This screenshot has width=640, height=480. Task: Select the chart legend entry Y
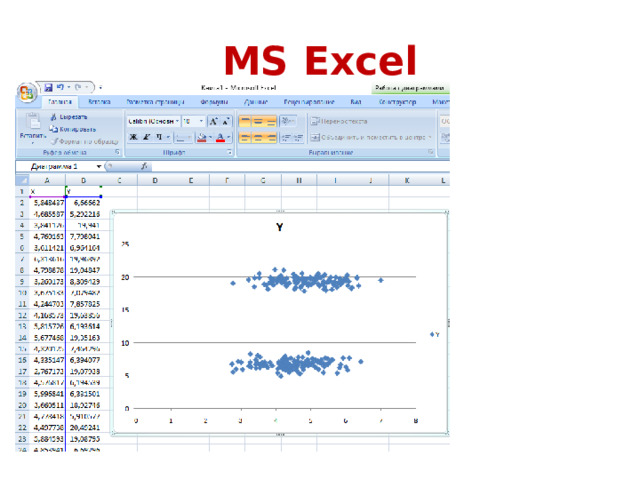(435, 334)
